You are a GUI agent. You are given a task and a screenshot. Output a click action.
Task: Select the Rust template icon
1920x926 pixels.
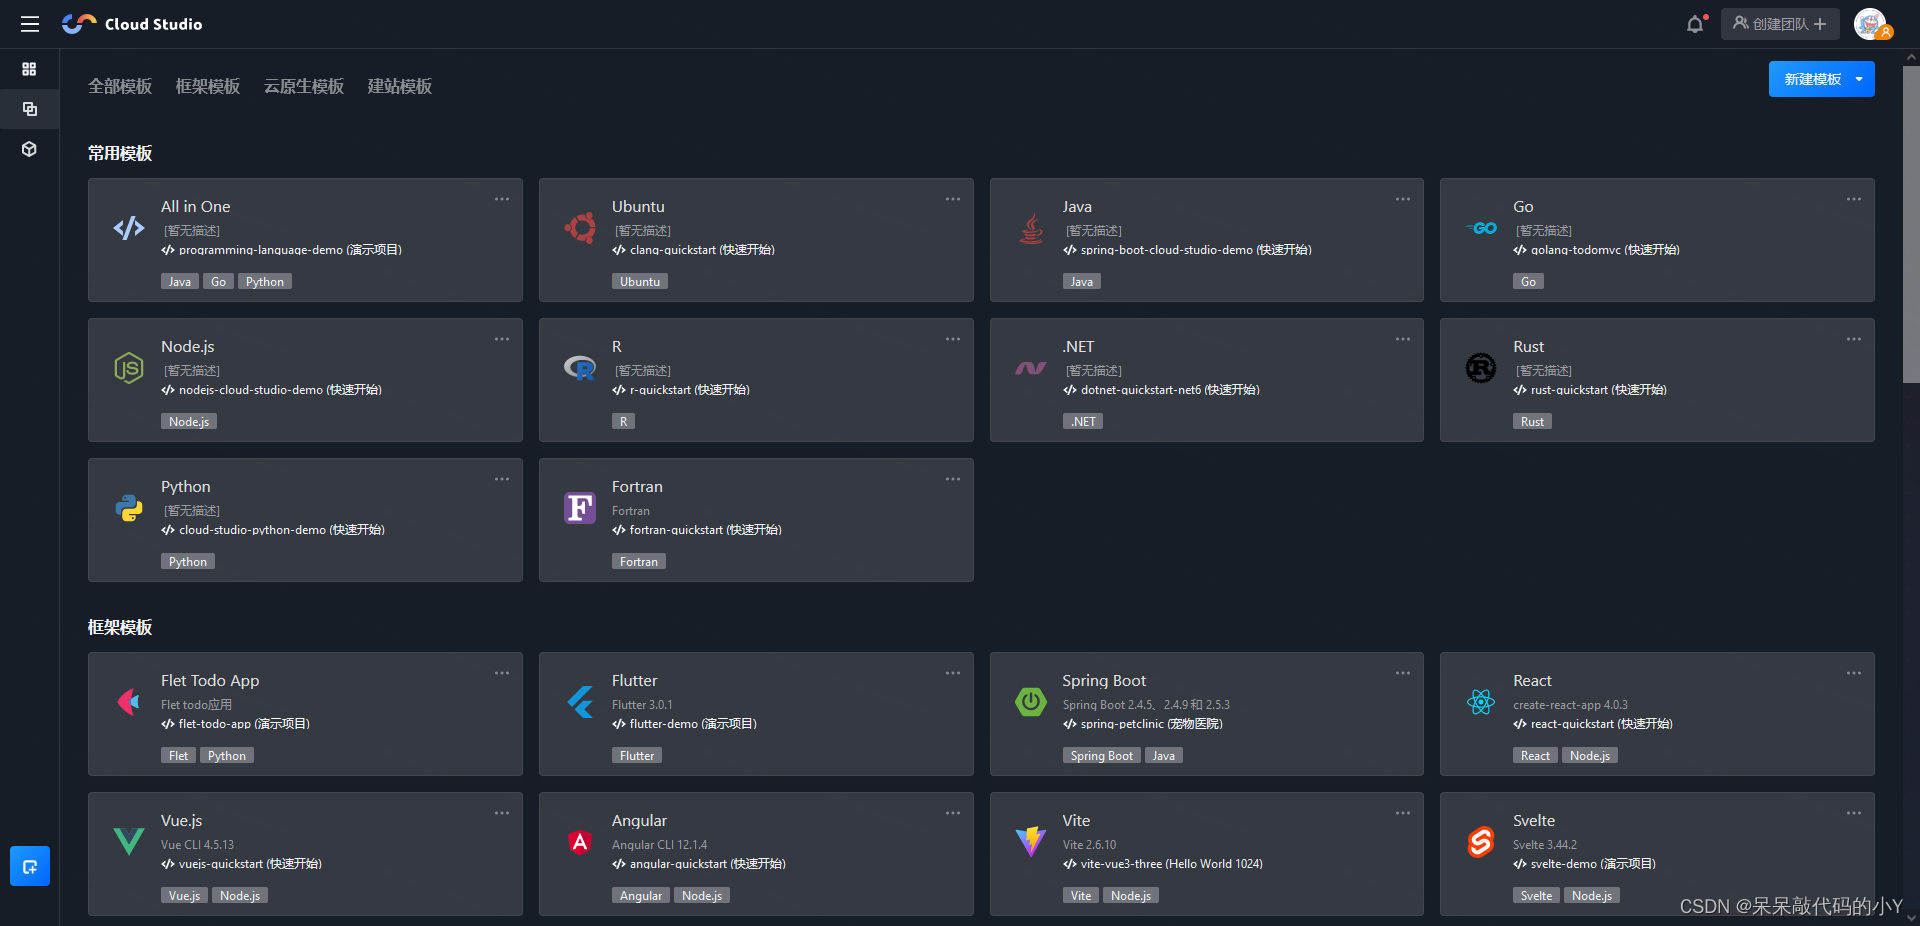click(1481, 367)
